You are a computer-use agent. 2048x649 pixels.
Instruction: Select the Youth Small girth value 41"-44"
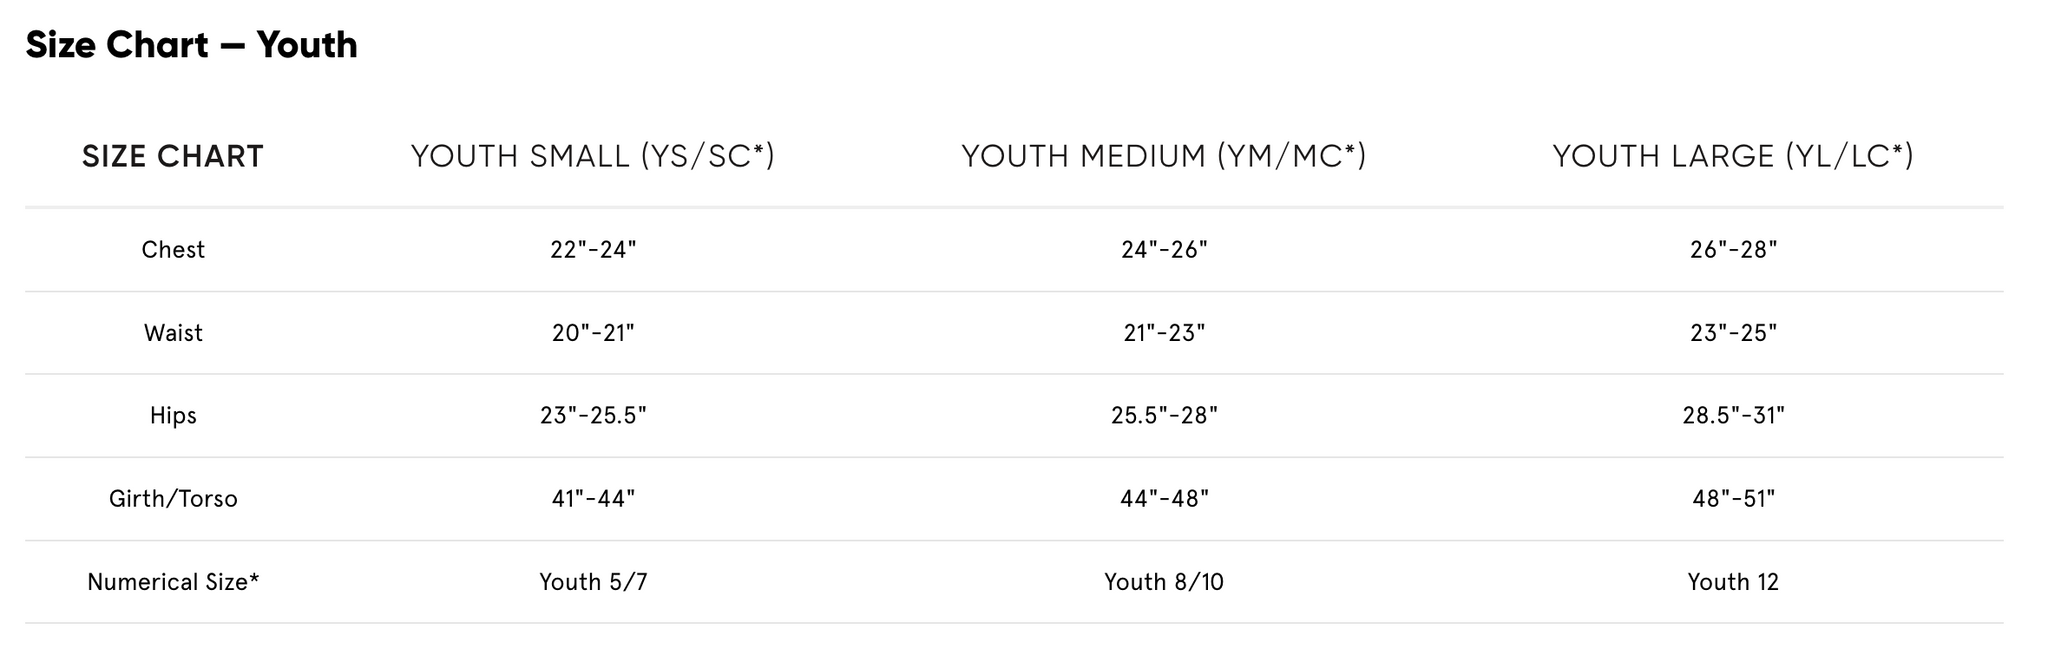coord(593,499)
